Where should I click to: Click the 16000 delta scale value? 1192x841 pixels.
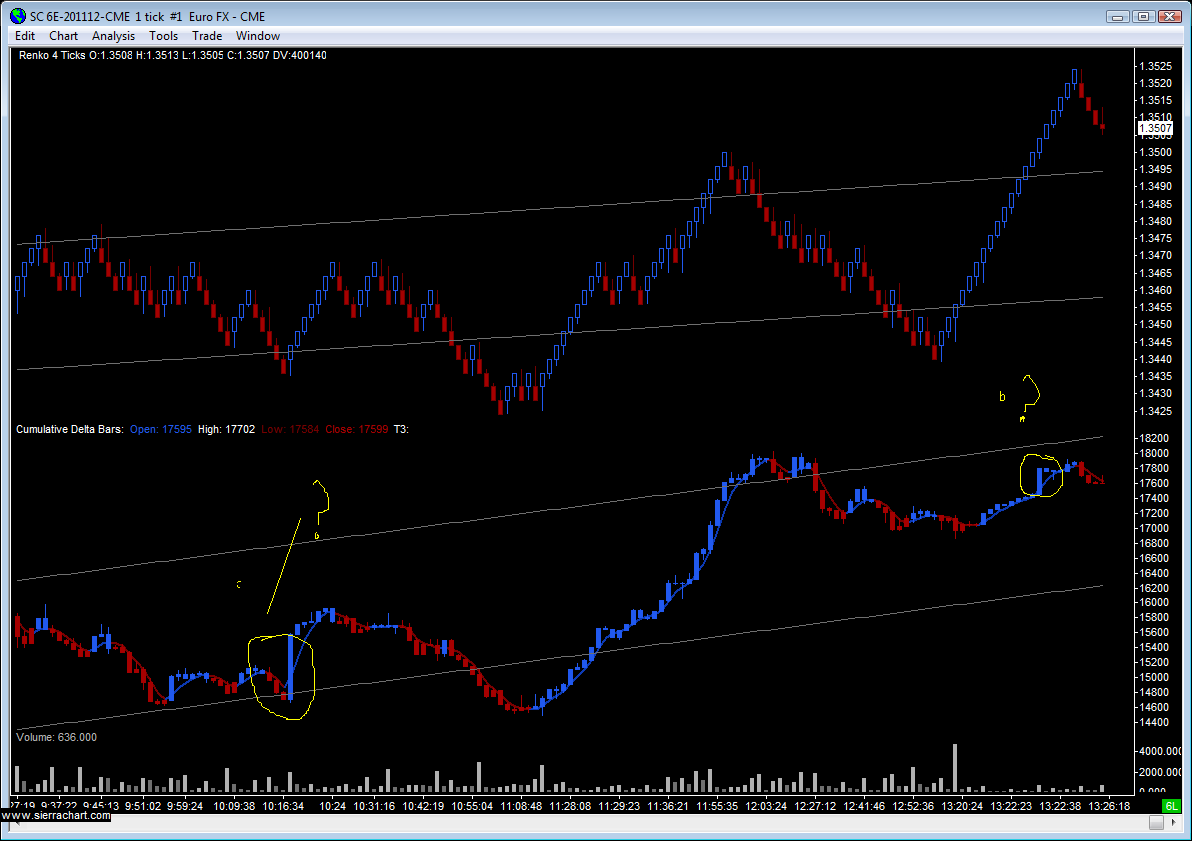tap(1154, 602)
